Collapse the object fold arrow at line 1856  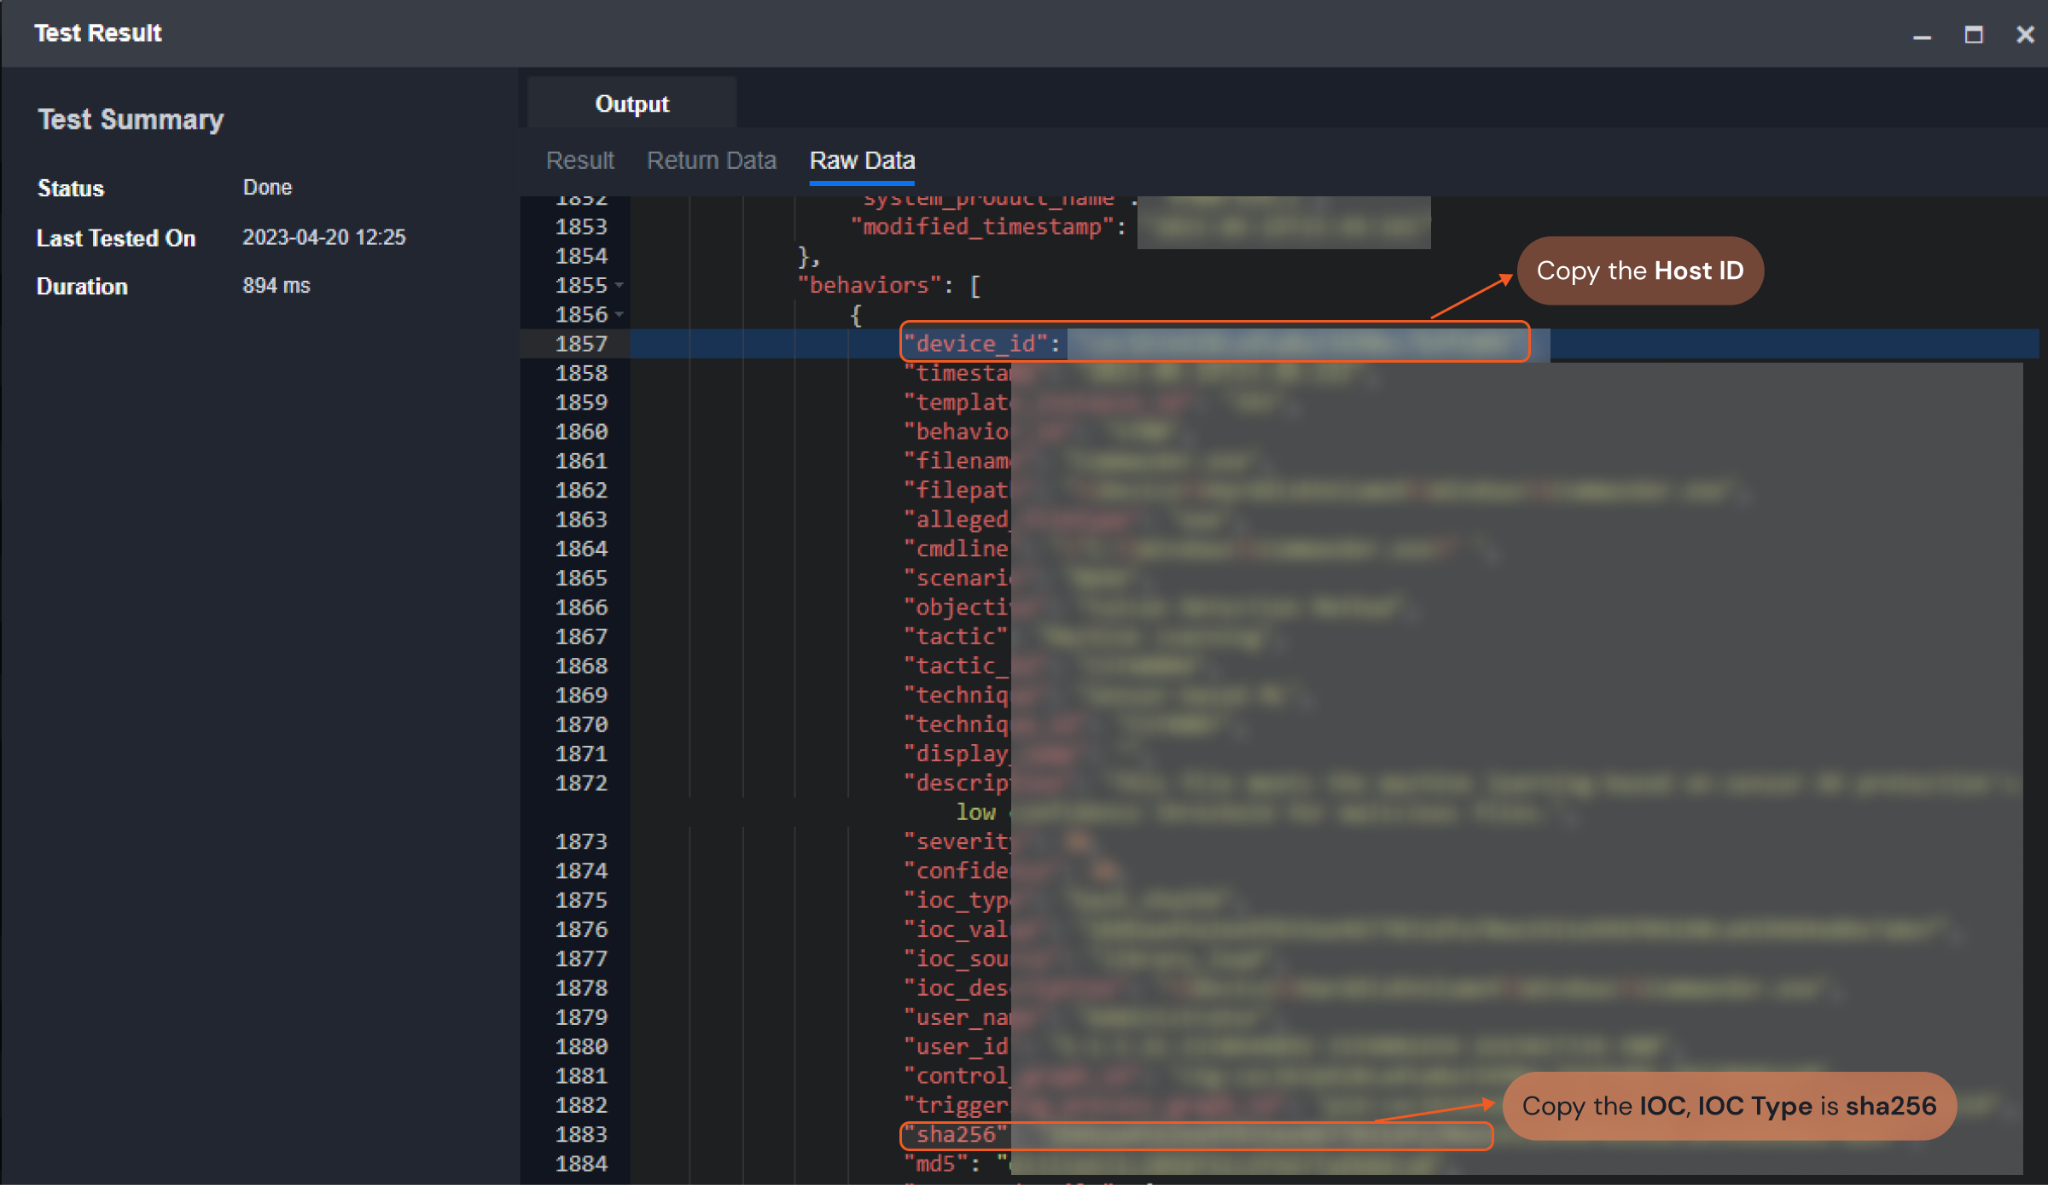tap(620, 315)
